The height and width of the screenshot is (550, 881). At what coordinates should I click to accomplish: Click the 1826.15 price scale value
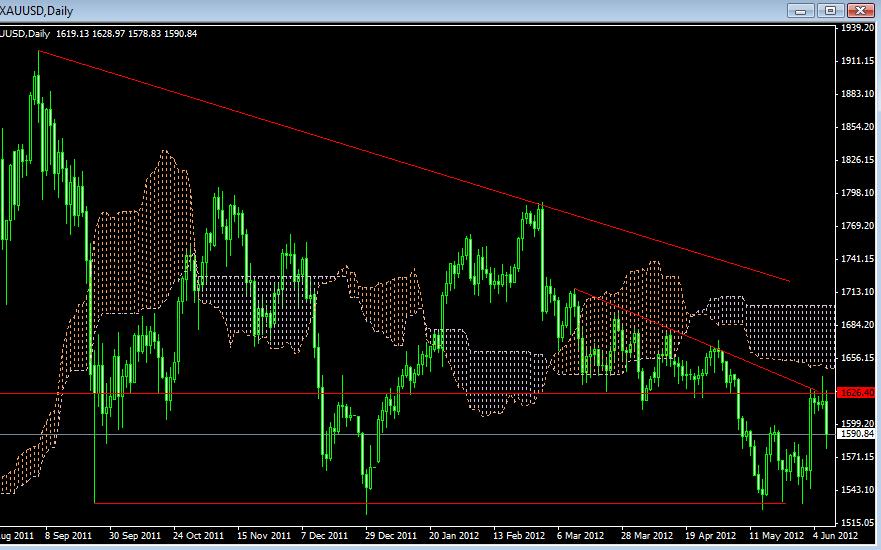[857, 160]
